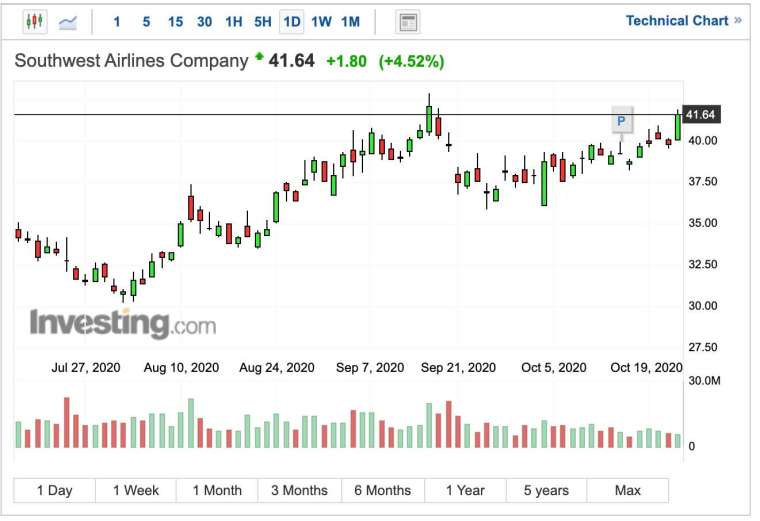
Task: Click the Aug 10, 2020 date label
Action: [x=181, y=368]
